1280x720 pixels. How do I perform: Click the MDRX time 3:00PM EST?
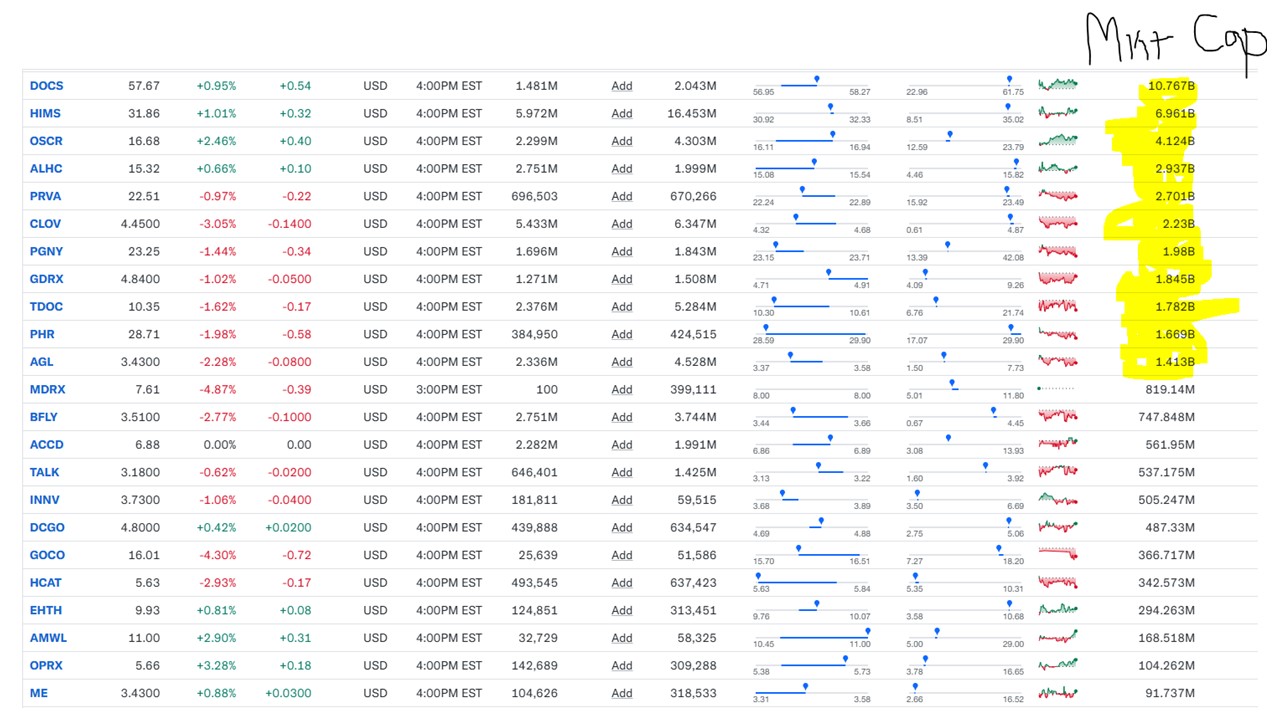[449, 390]
